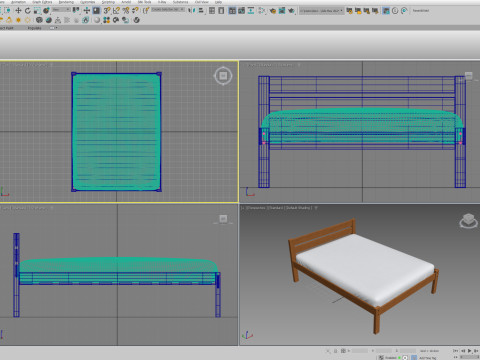This screenshot has width=480, height=360.
Task: Click the Align tool
Action: (201, 11)
